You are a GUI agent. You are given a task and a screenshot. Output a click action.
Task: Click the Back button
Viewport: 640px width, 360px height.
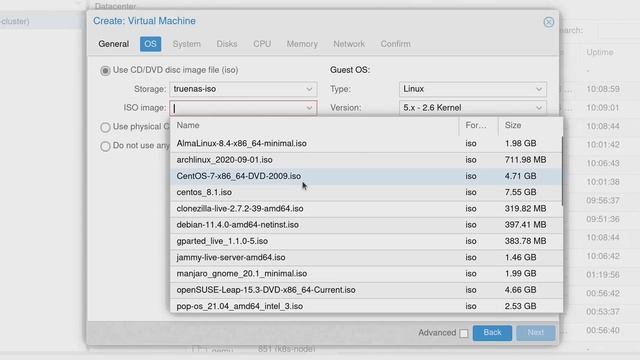pyautogui.click(x=492, y=333)
